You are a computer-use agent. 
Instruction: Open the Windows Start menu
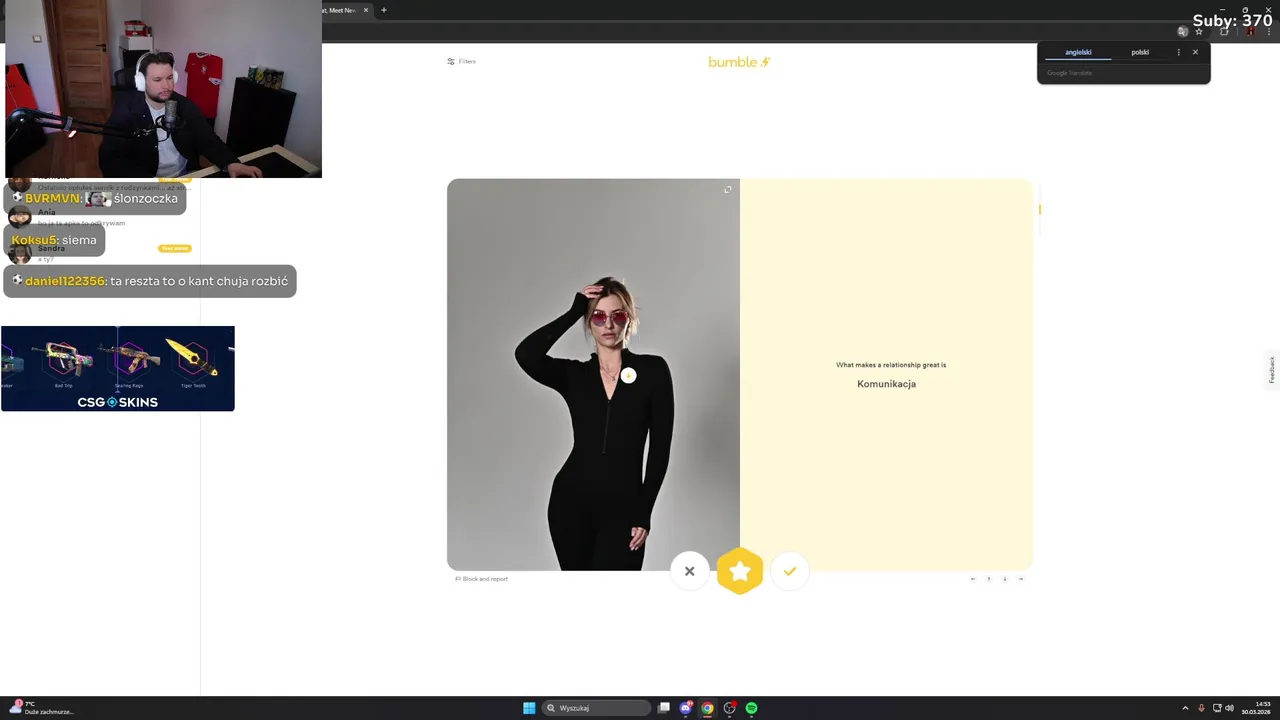point(529,708)
